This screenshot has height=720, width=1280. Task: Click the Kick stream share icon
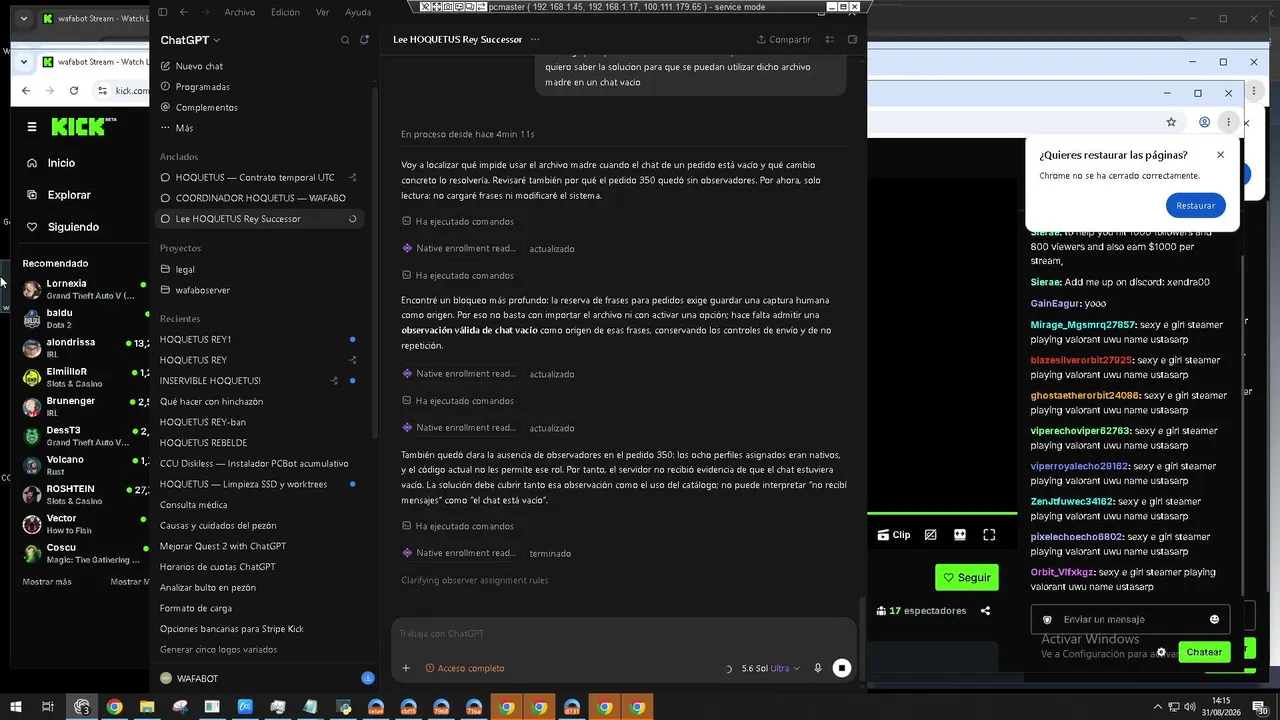(x=985, y=611)
